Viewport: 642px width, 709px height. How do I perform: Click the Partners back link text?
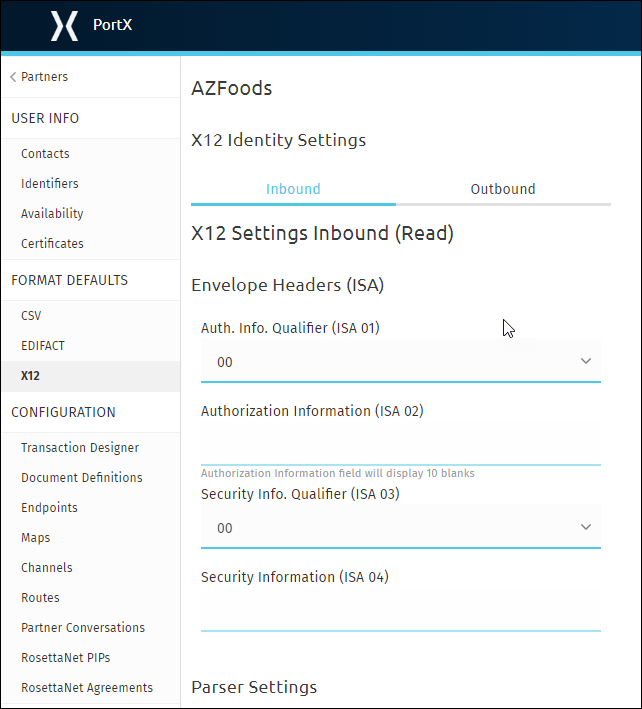pos(44,77)
